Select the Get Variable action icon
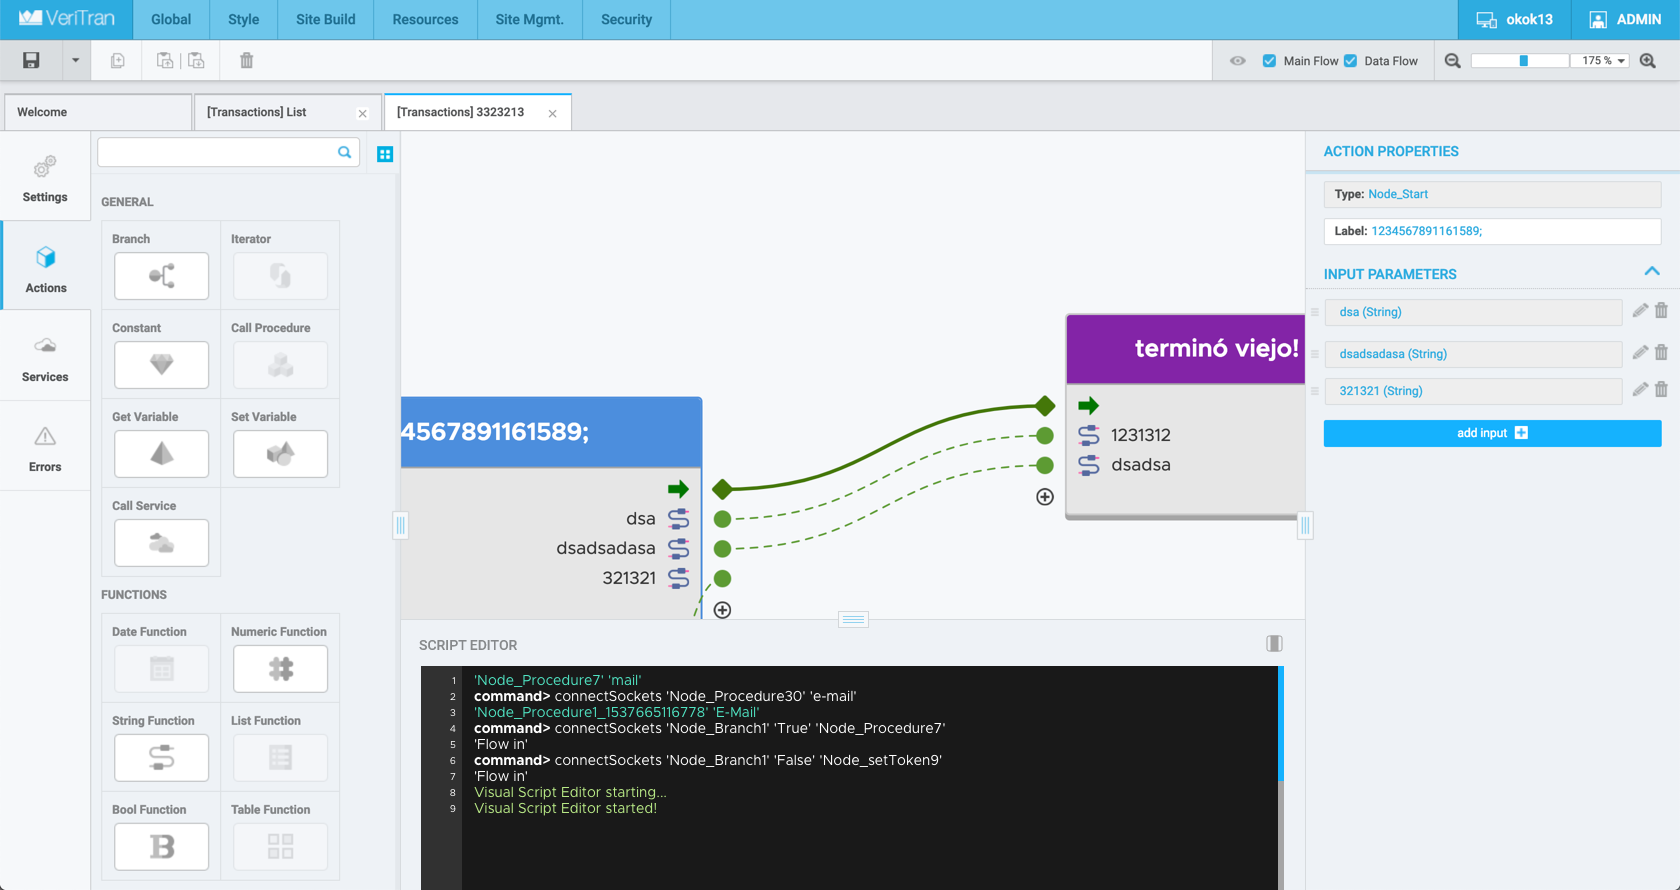The image size is (1680, 890). click(161, 454)
